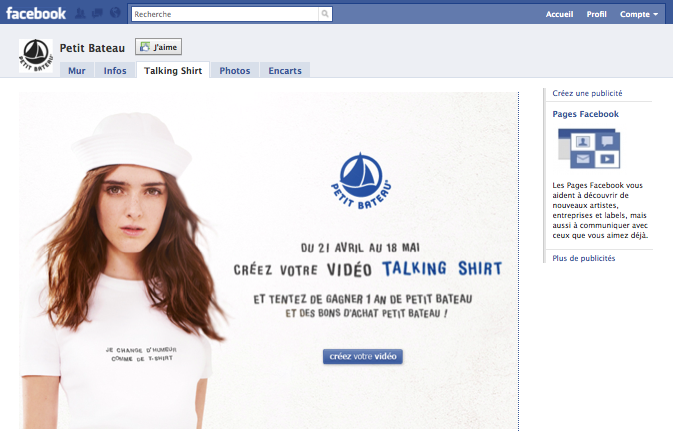Image resolution: width=673 pixels, height=440 pixels.
Task: Click the Petit Bateau page title
Action: [x=92, y=48]
